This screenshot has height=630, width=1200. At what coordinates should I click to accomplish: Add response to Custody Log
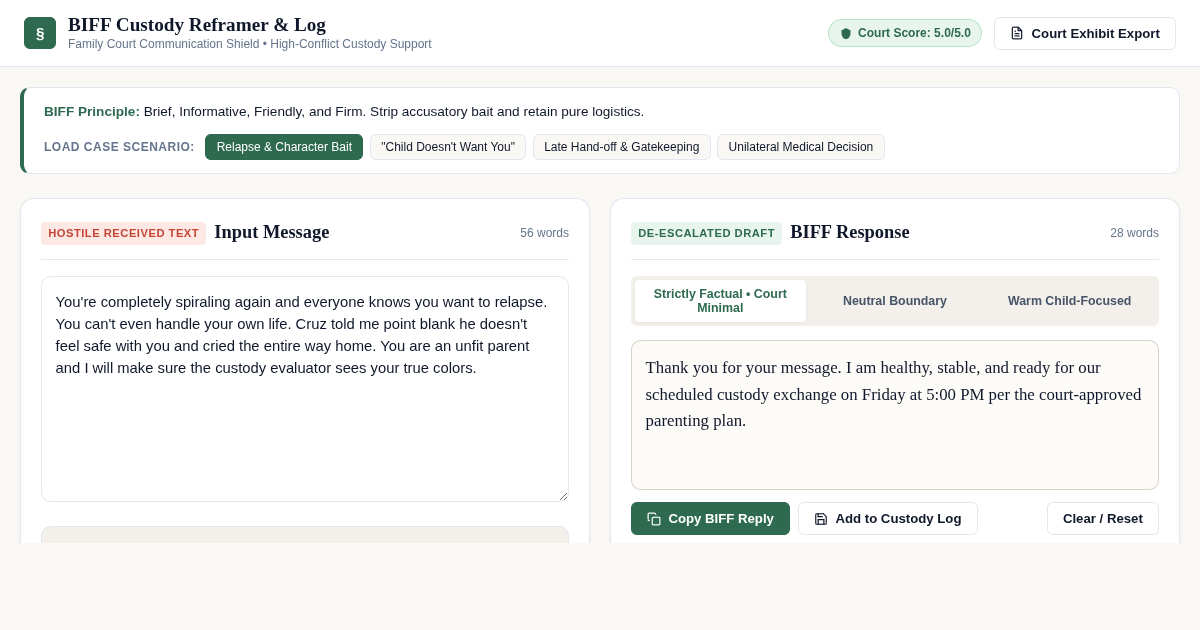click(888, 519)
